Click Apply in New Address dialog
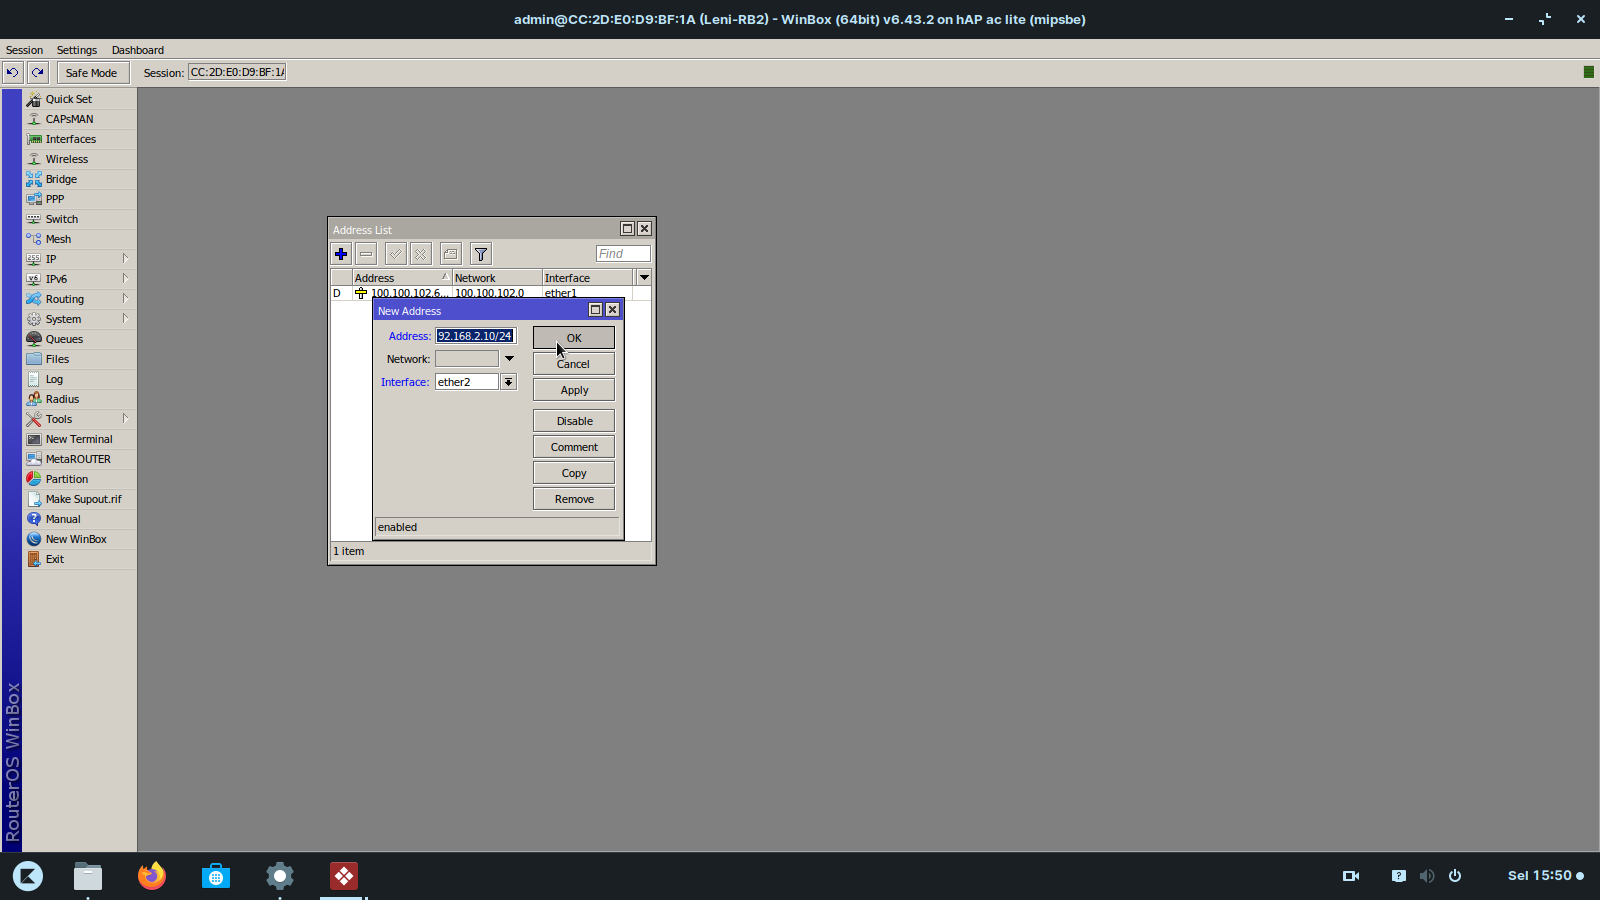Viewport: 1600px width, 900px height. [574, 390]
